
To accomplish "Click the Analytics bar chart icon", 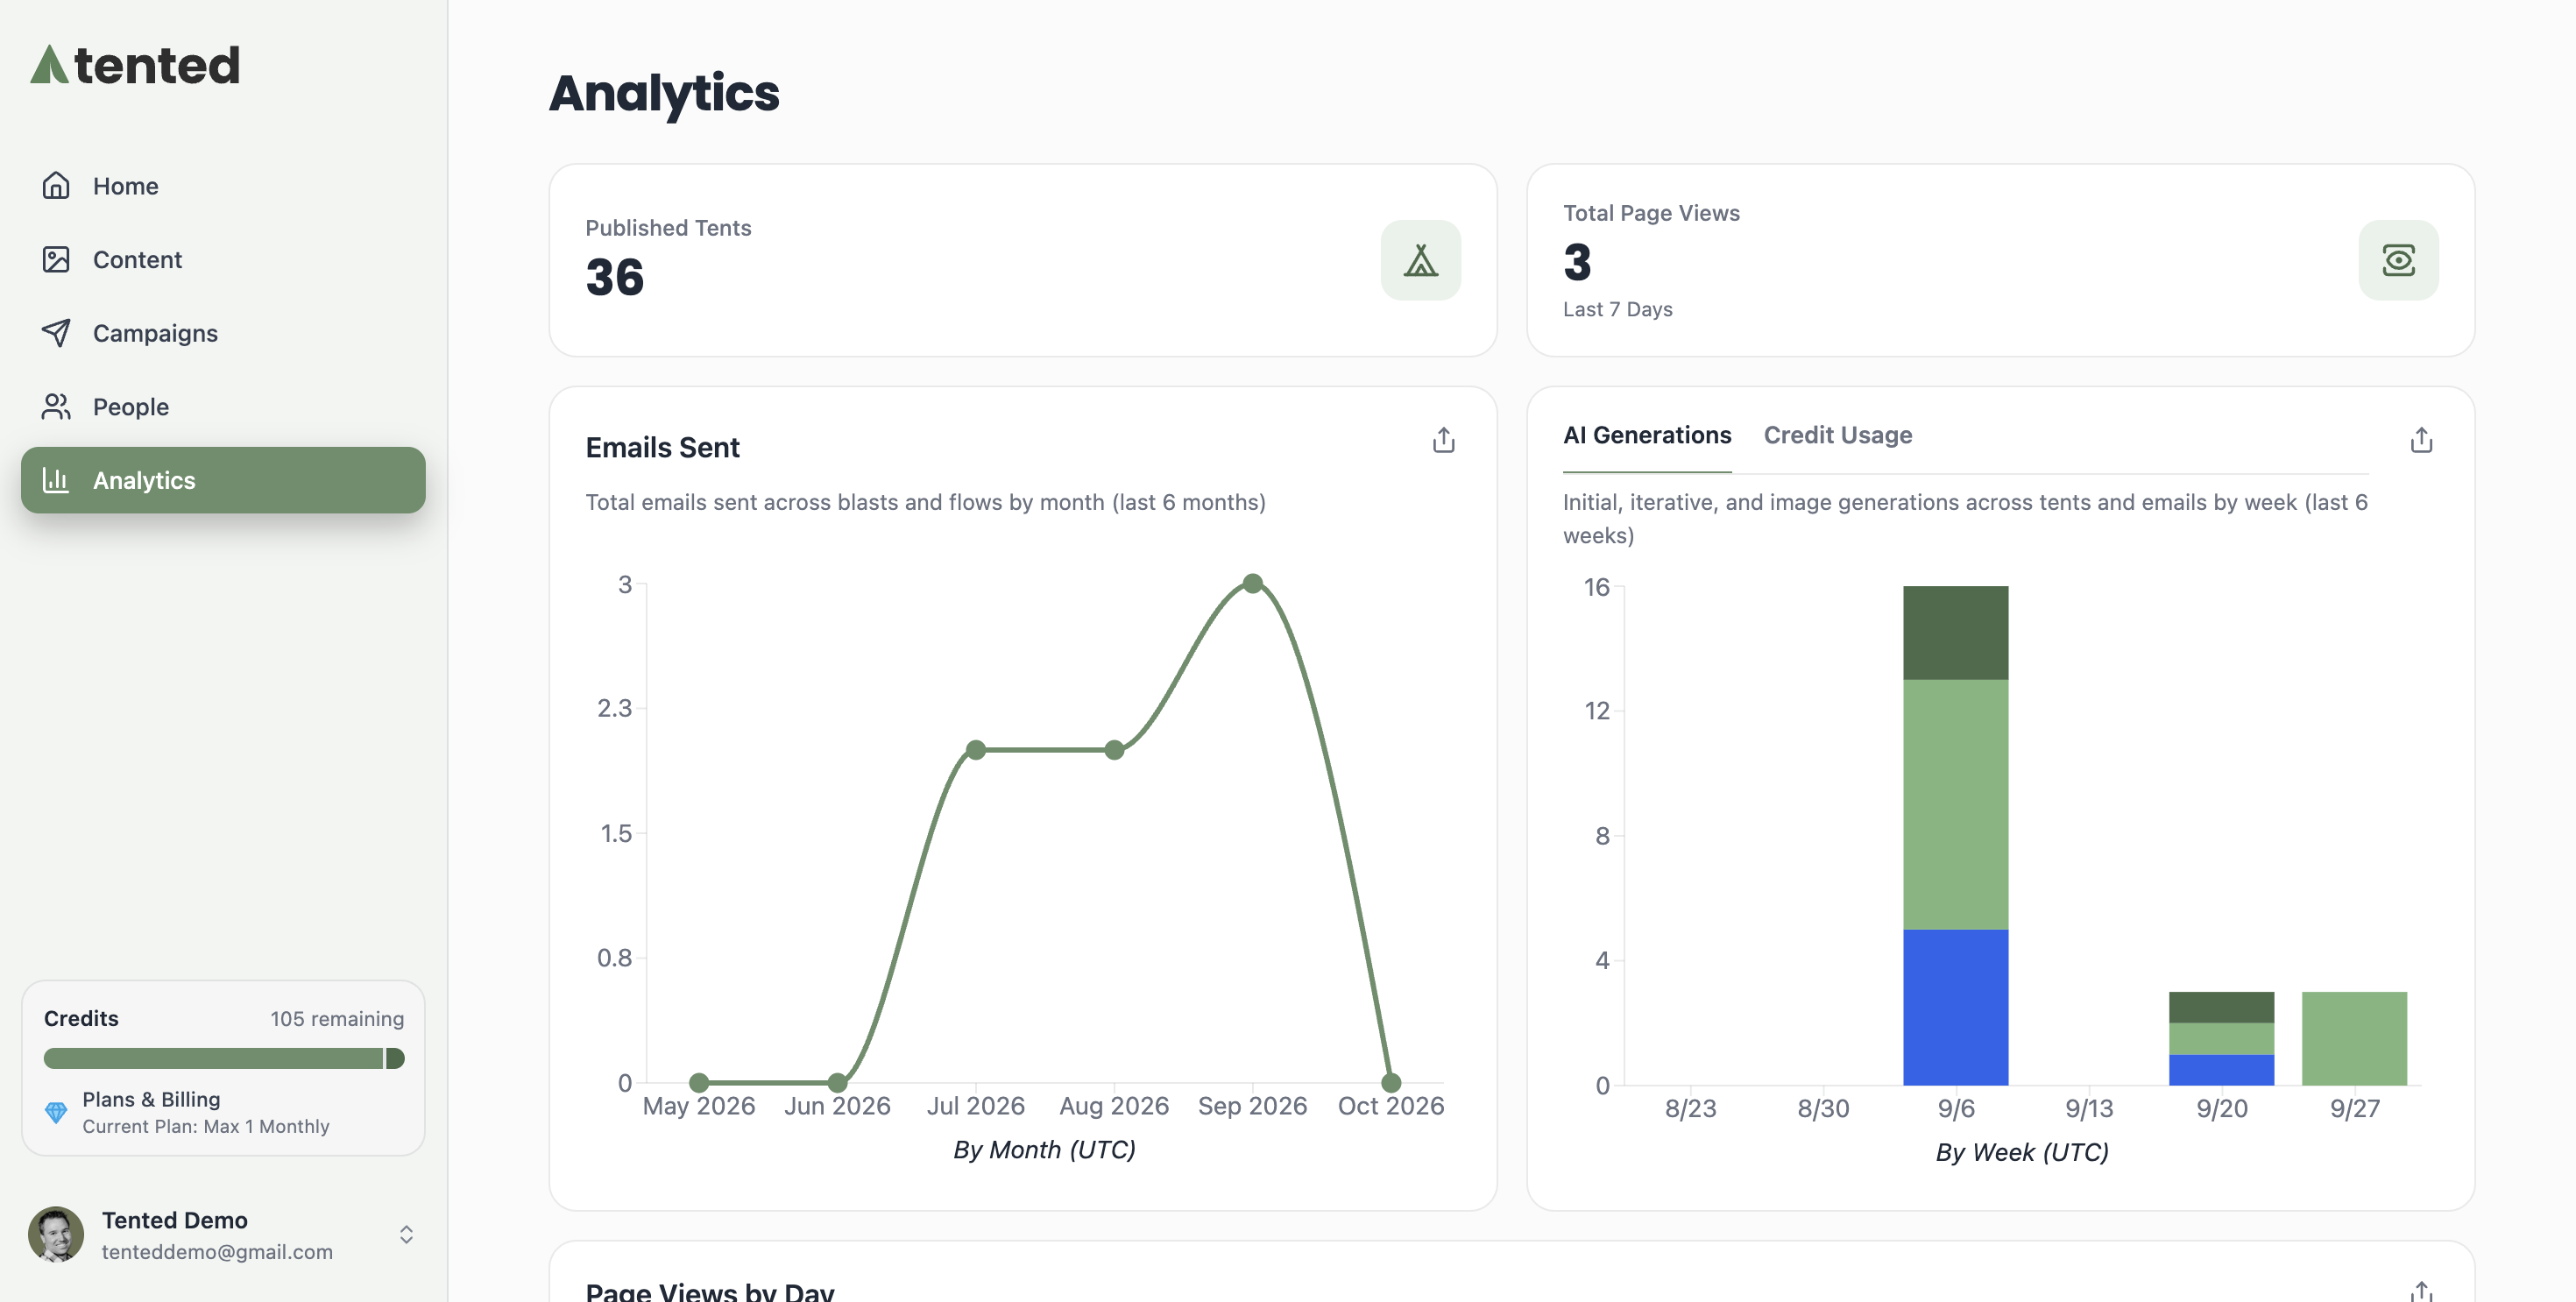I will coord(56,480).
